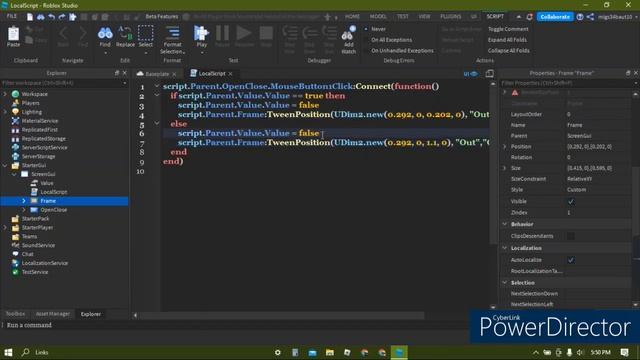
Task: Click the Format Selection icon
Action: [173, 33]
